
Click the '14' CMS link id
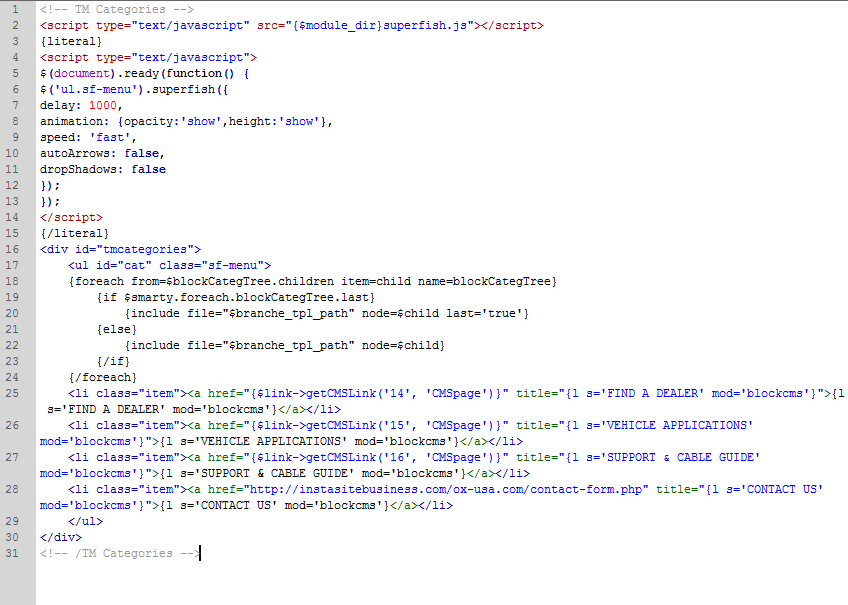(x=397, y=393)
